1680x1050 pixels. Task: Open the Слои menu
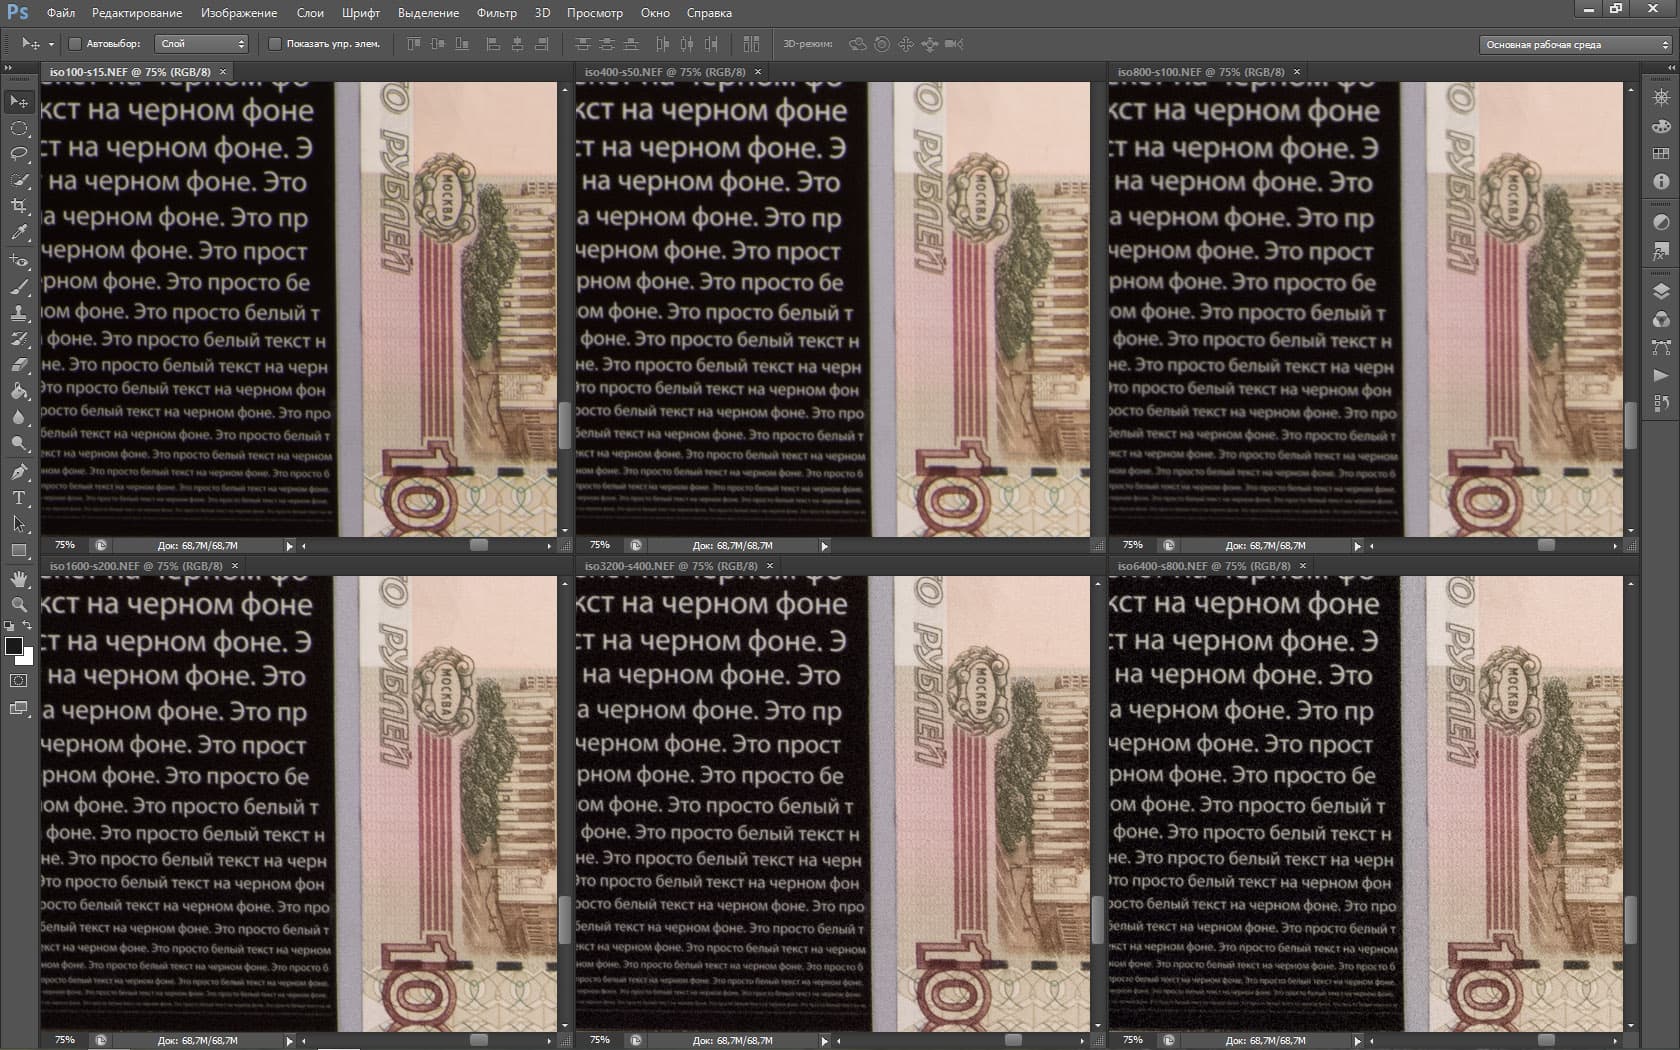coord(310,13)
